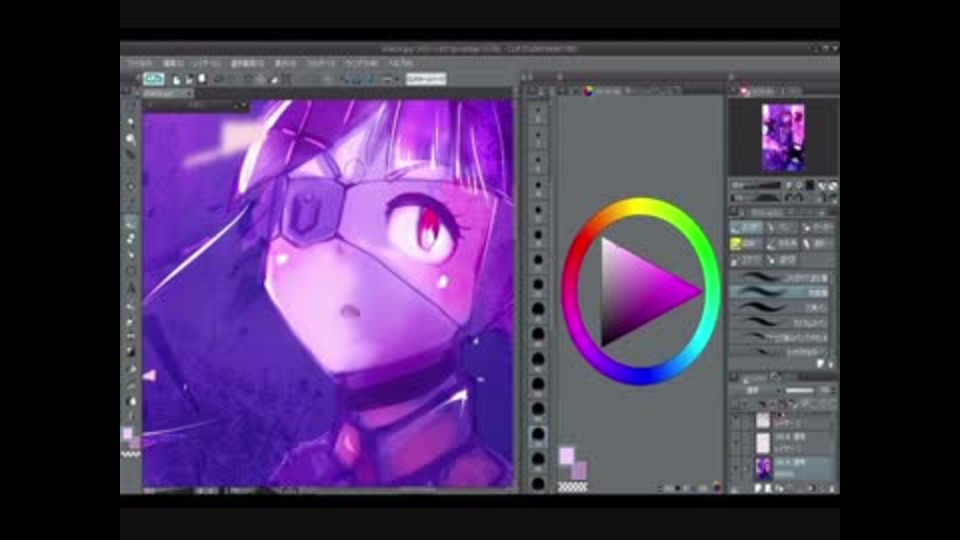
Task: Select the highlighted sub tool group button
Action: click(746, 228)
